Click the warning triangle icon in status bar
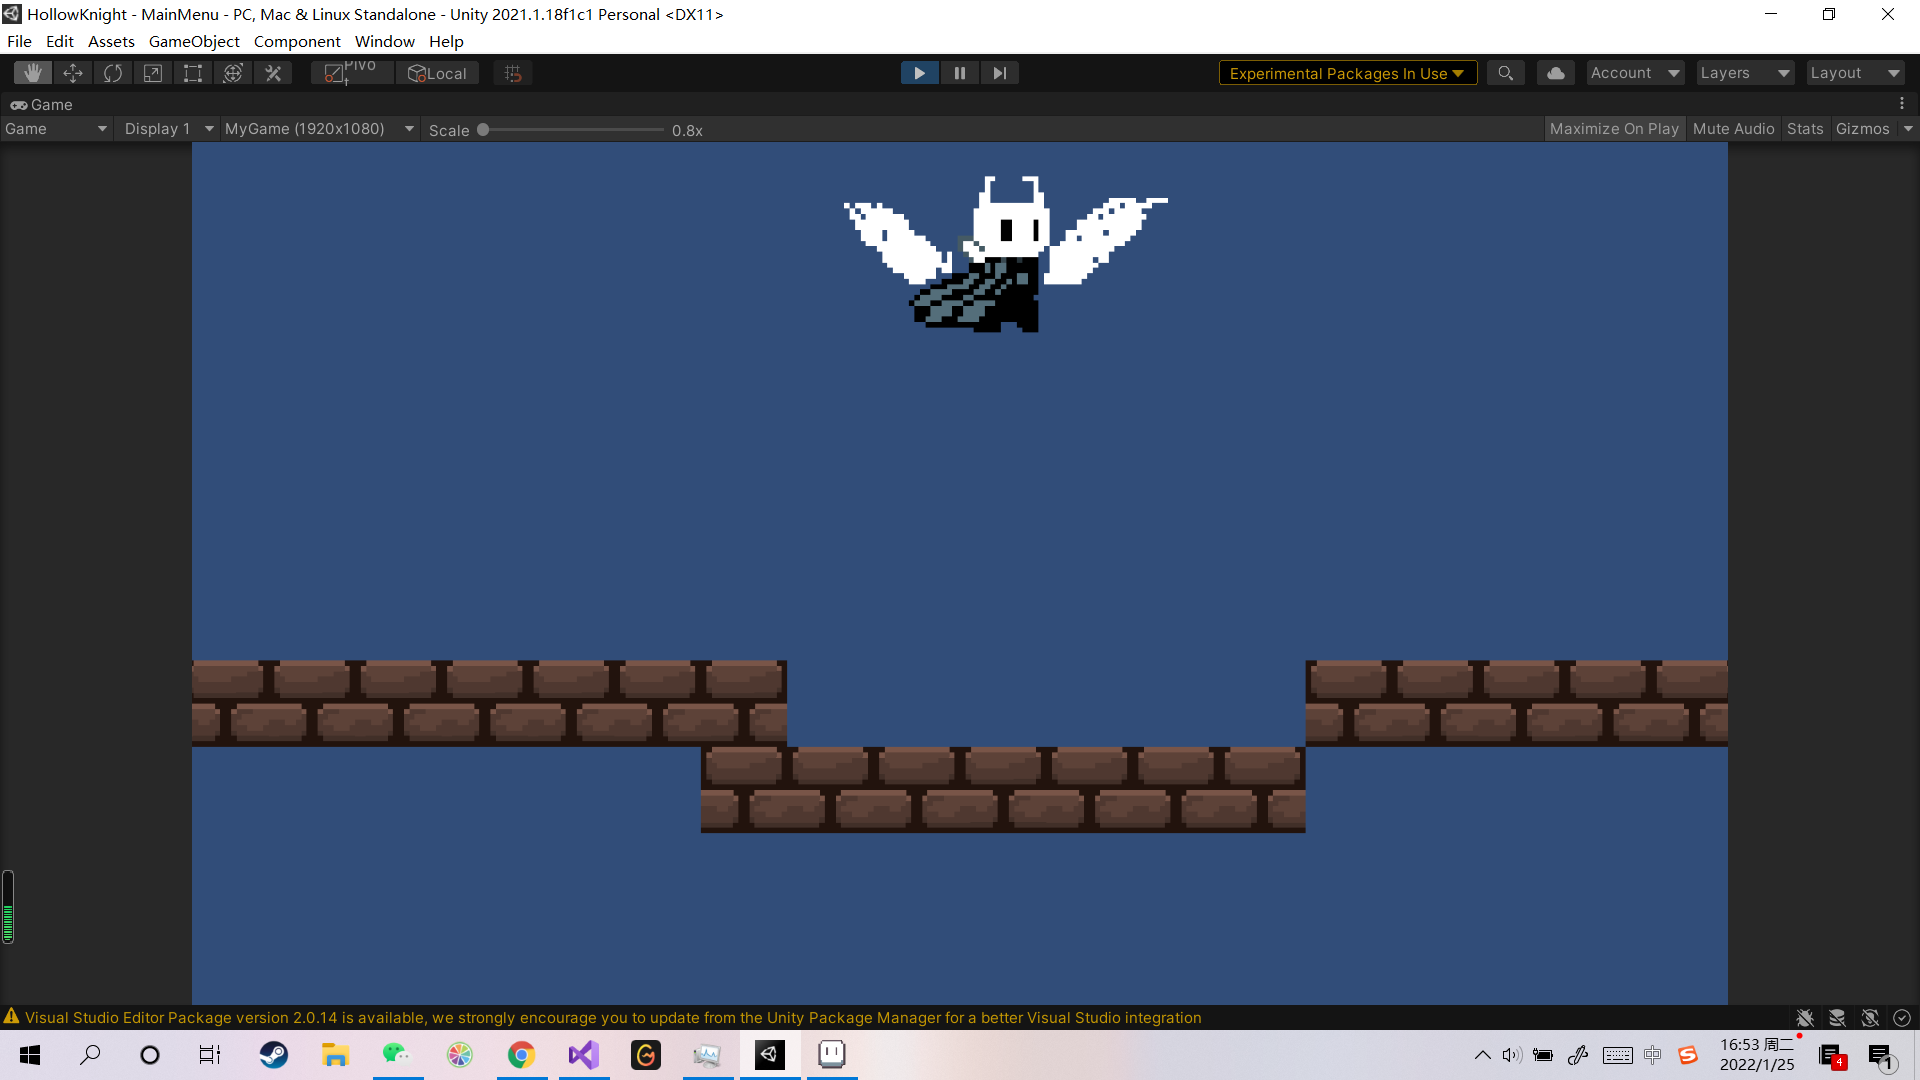The width and height of the screenshot is (1920, 1080). click(12, 1017)
